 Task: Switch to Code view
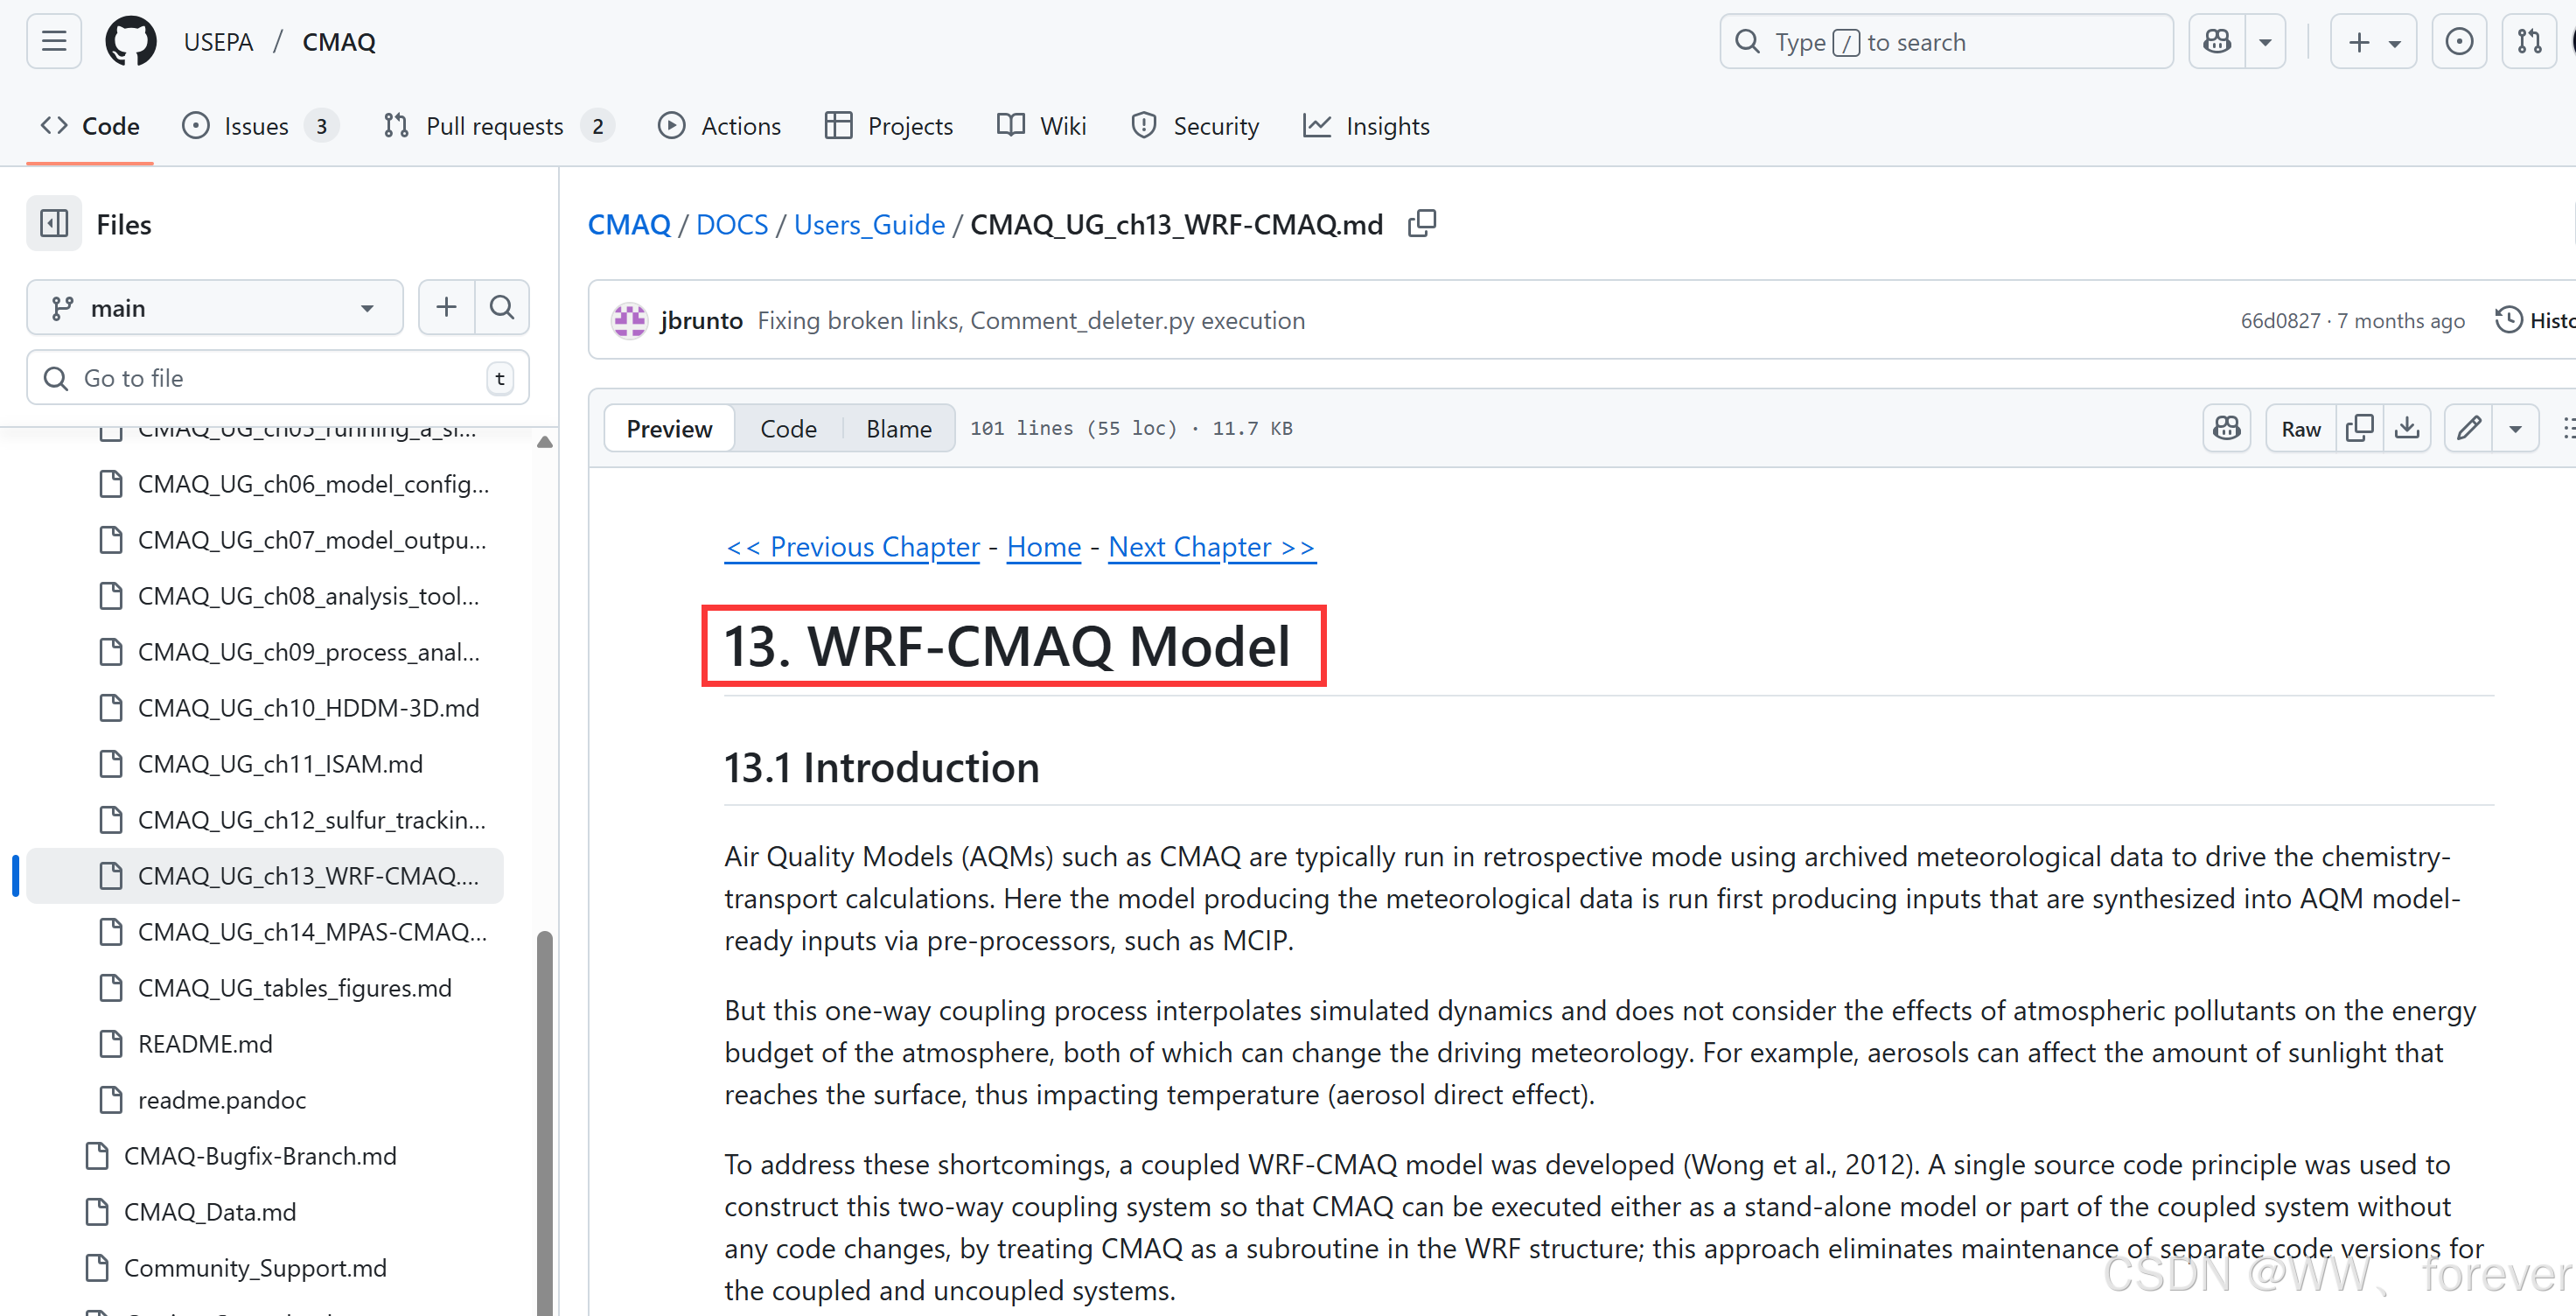[788, 428]
